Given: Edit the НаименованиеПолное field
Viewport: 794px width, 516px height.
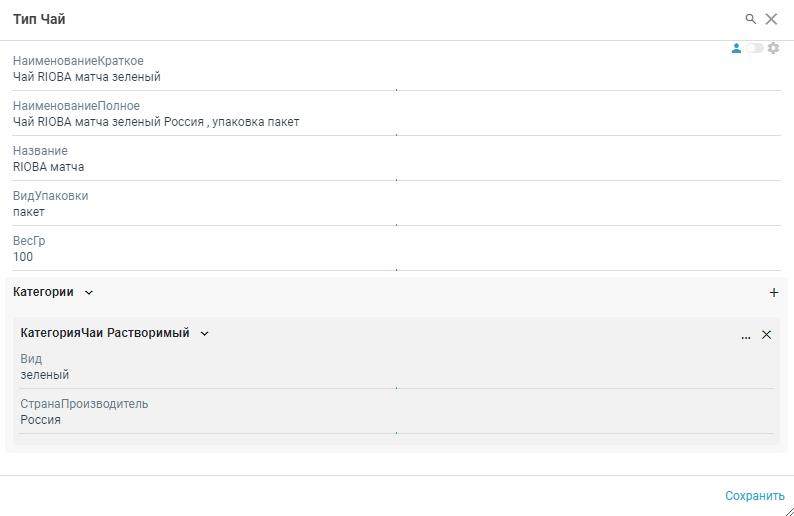Looking at the screenshot, I should [200, 122].
